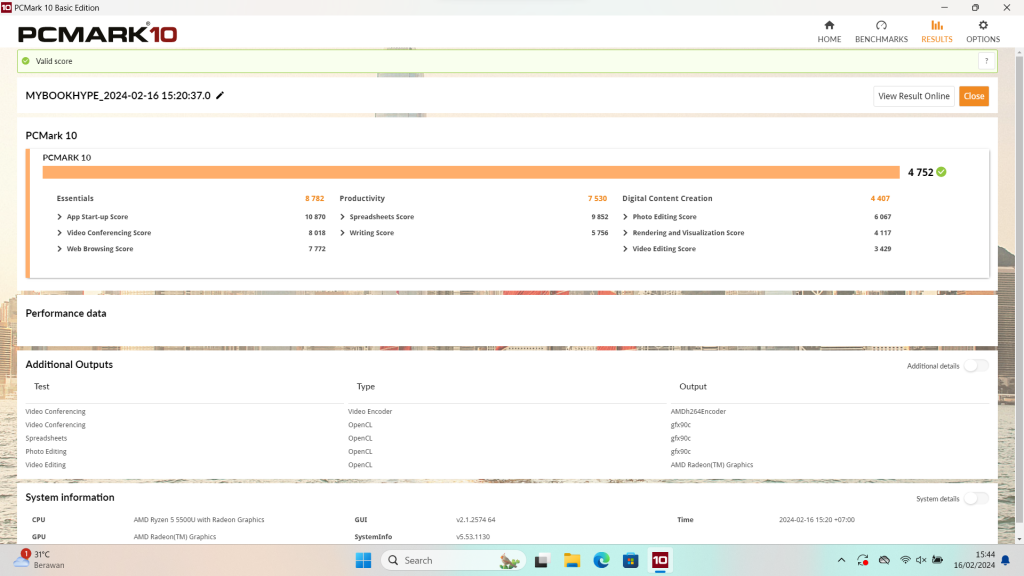Open Microsoft Edge from taskbar

pyautogui.click(x=601, y=560)
